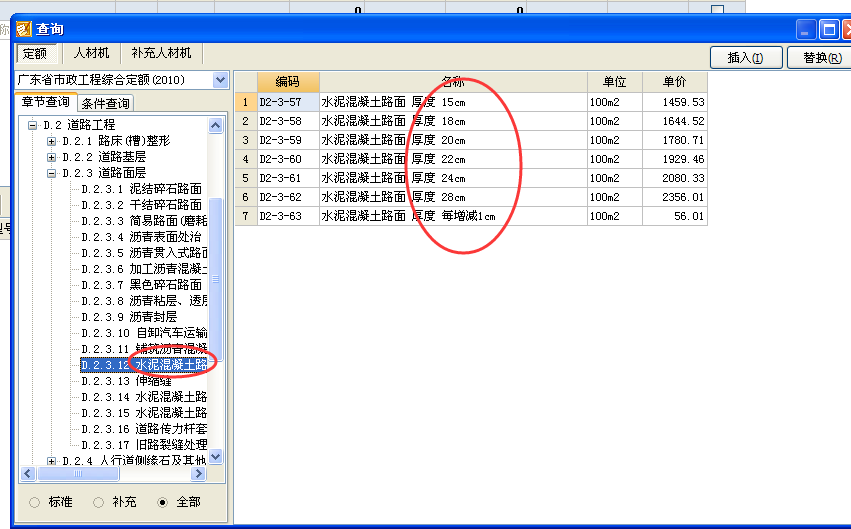851x529 pixels.
Task: Collapse the D.2.3 道路面层 node
Action: click(52, 174)
